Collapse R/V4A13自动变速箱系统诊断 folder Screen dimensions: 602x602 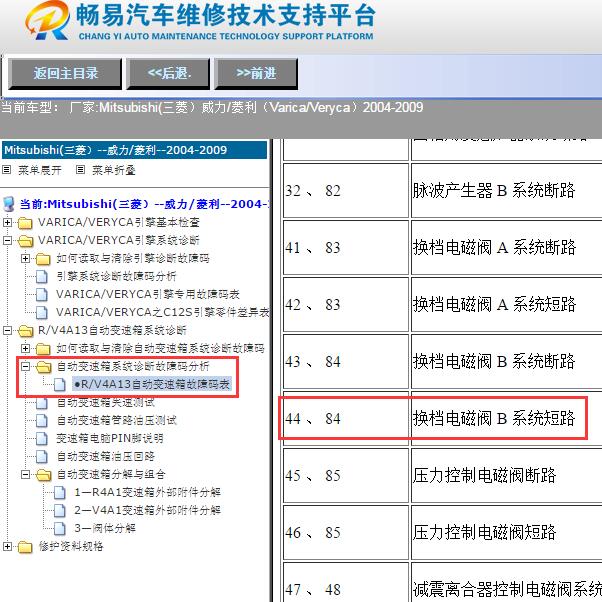pyautogui.click(x=7, y=330)
